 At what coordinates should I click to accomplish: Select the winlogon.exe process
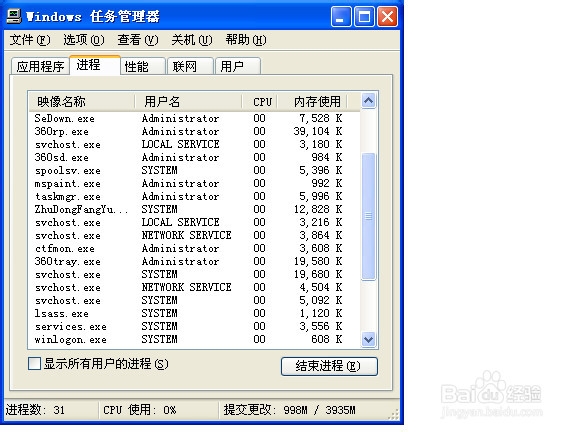(195, 339)
